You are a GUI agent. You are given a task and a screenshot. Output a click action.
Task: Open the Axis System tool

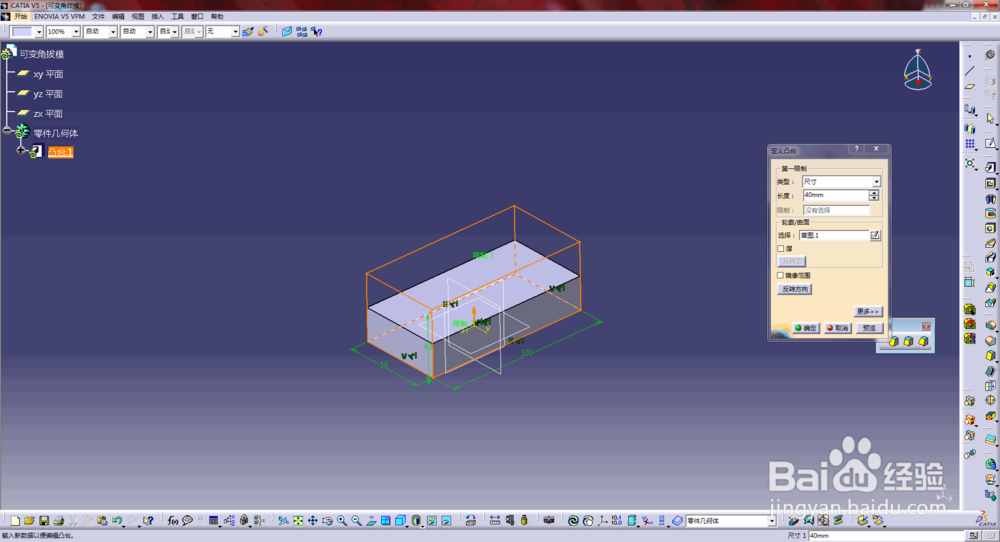602,521
